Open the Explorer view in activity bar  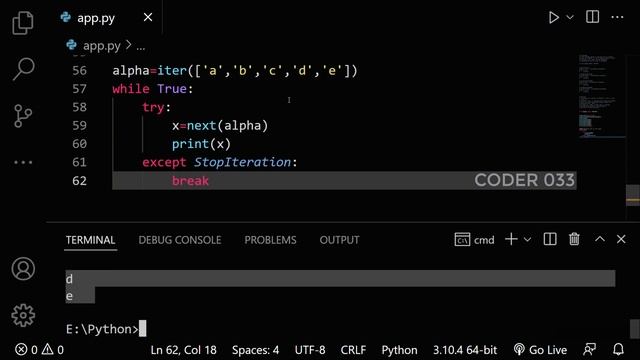pyautogui.click(x=23, y=23)
